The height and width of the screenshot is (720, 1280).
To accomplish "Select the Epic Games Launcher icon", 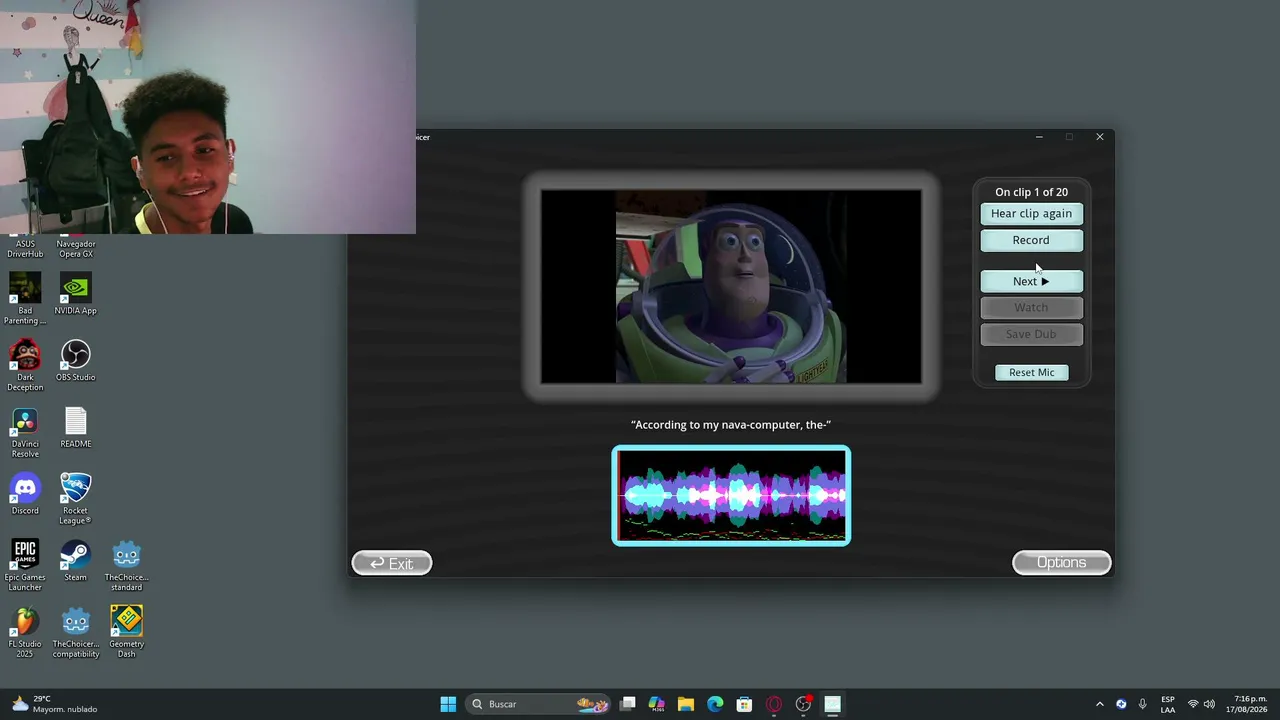I will (25, 566).
